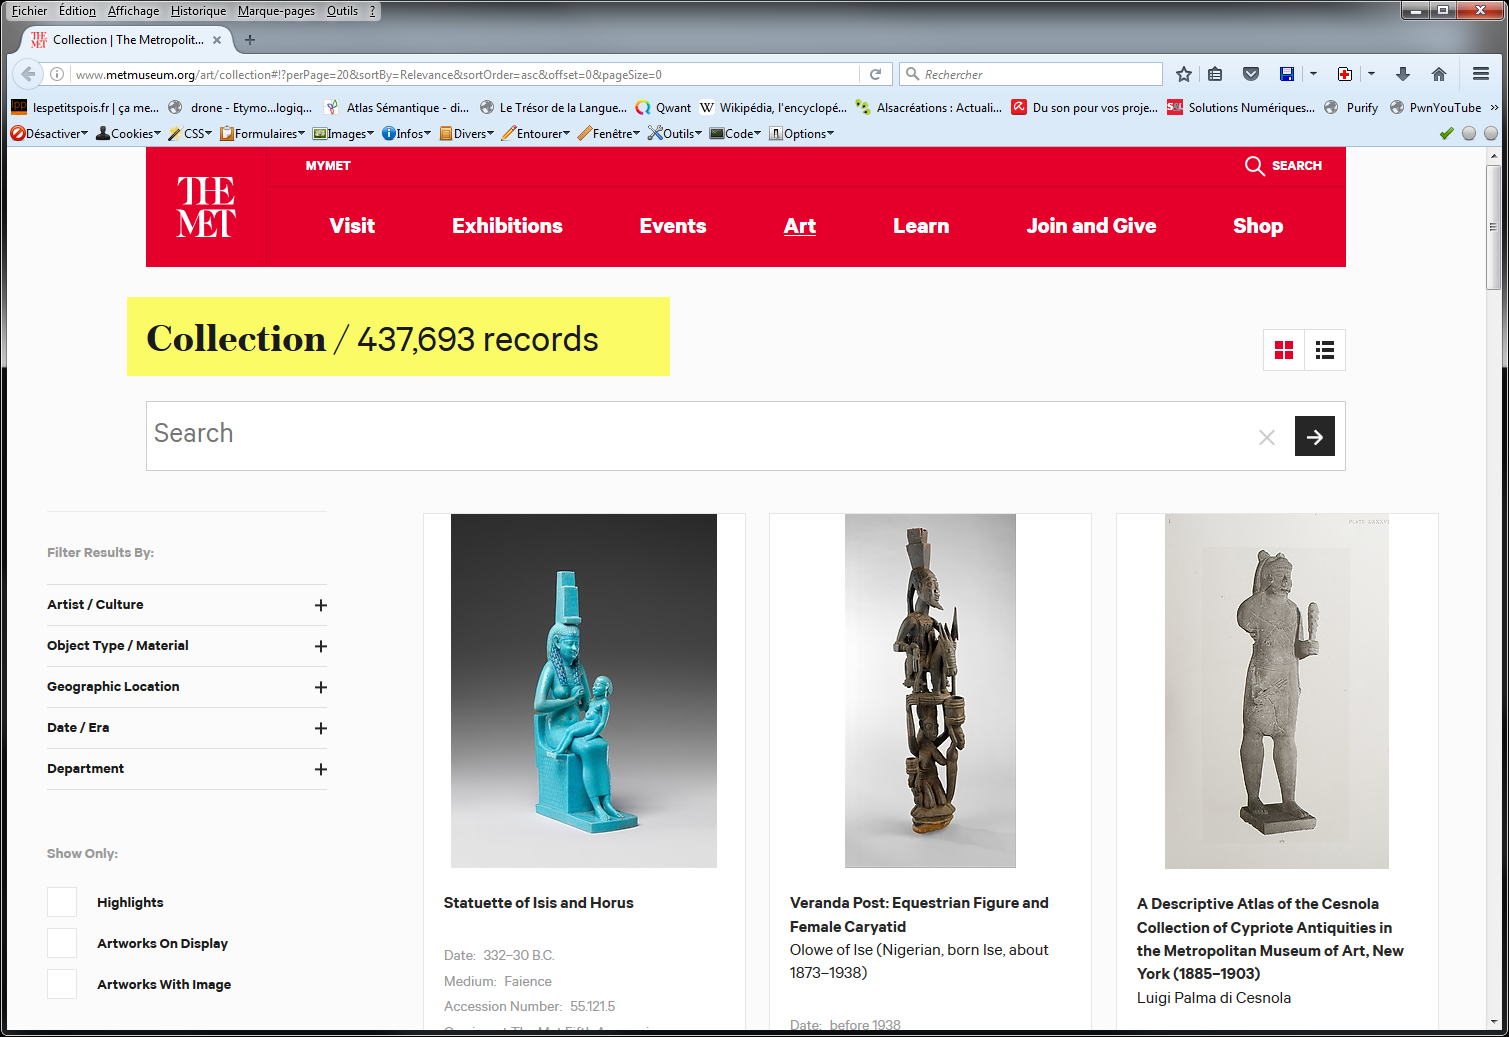Click the MYMET link

point(328,166)
